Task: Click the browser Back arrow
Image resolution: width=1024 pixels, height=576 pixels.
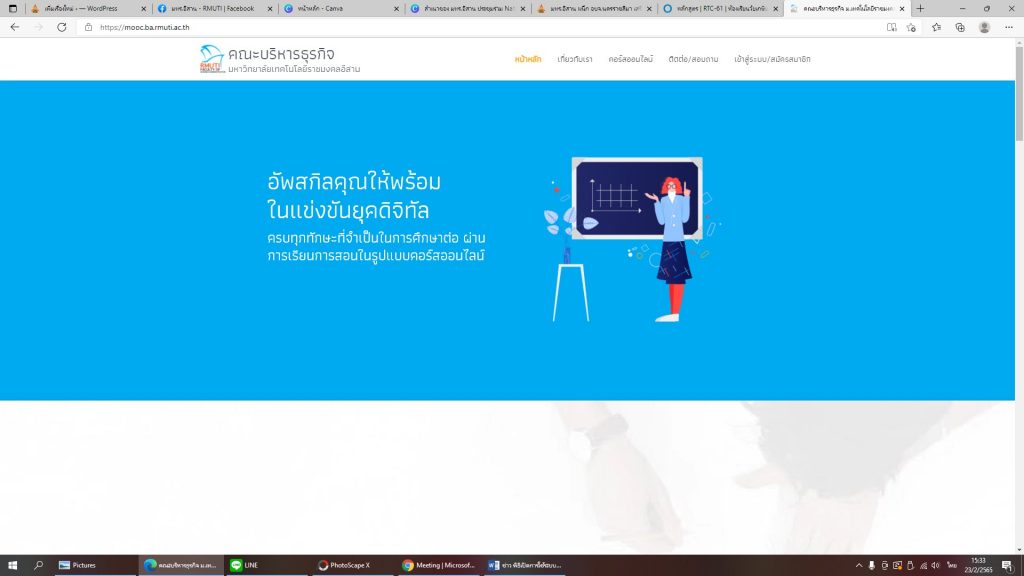Action: tap(14, 27)
